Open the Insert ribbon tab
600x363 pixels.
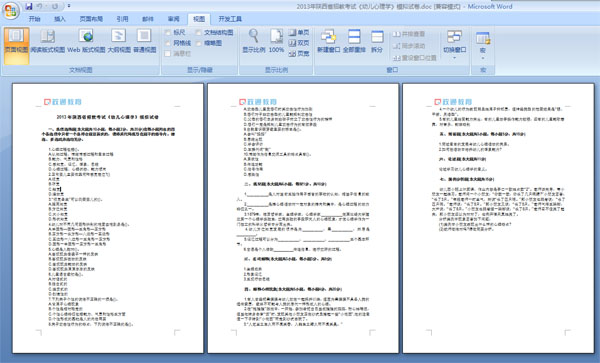coord(60,19)
